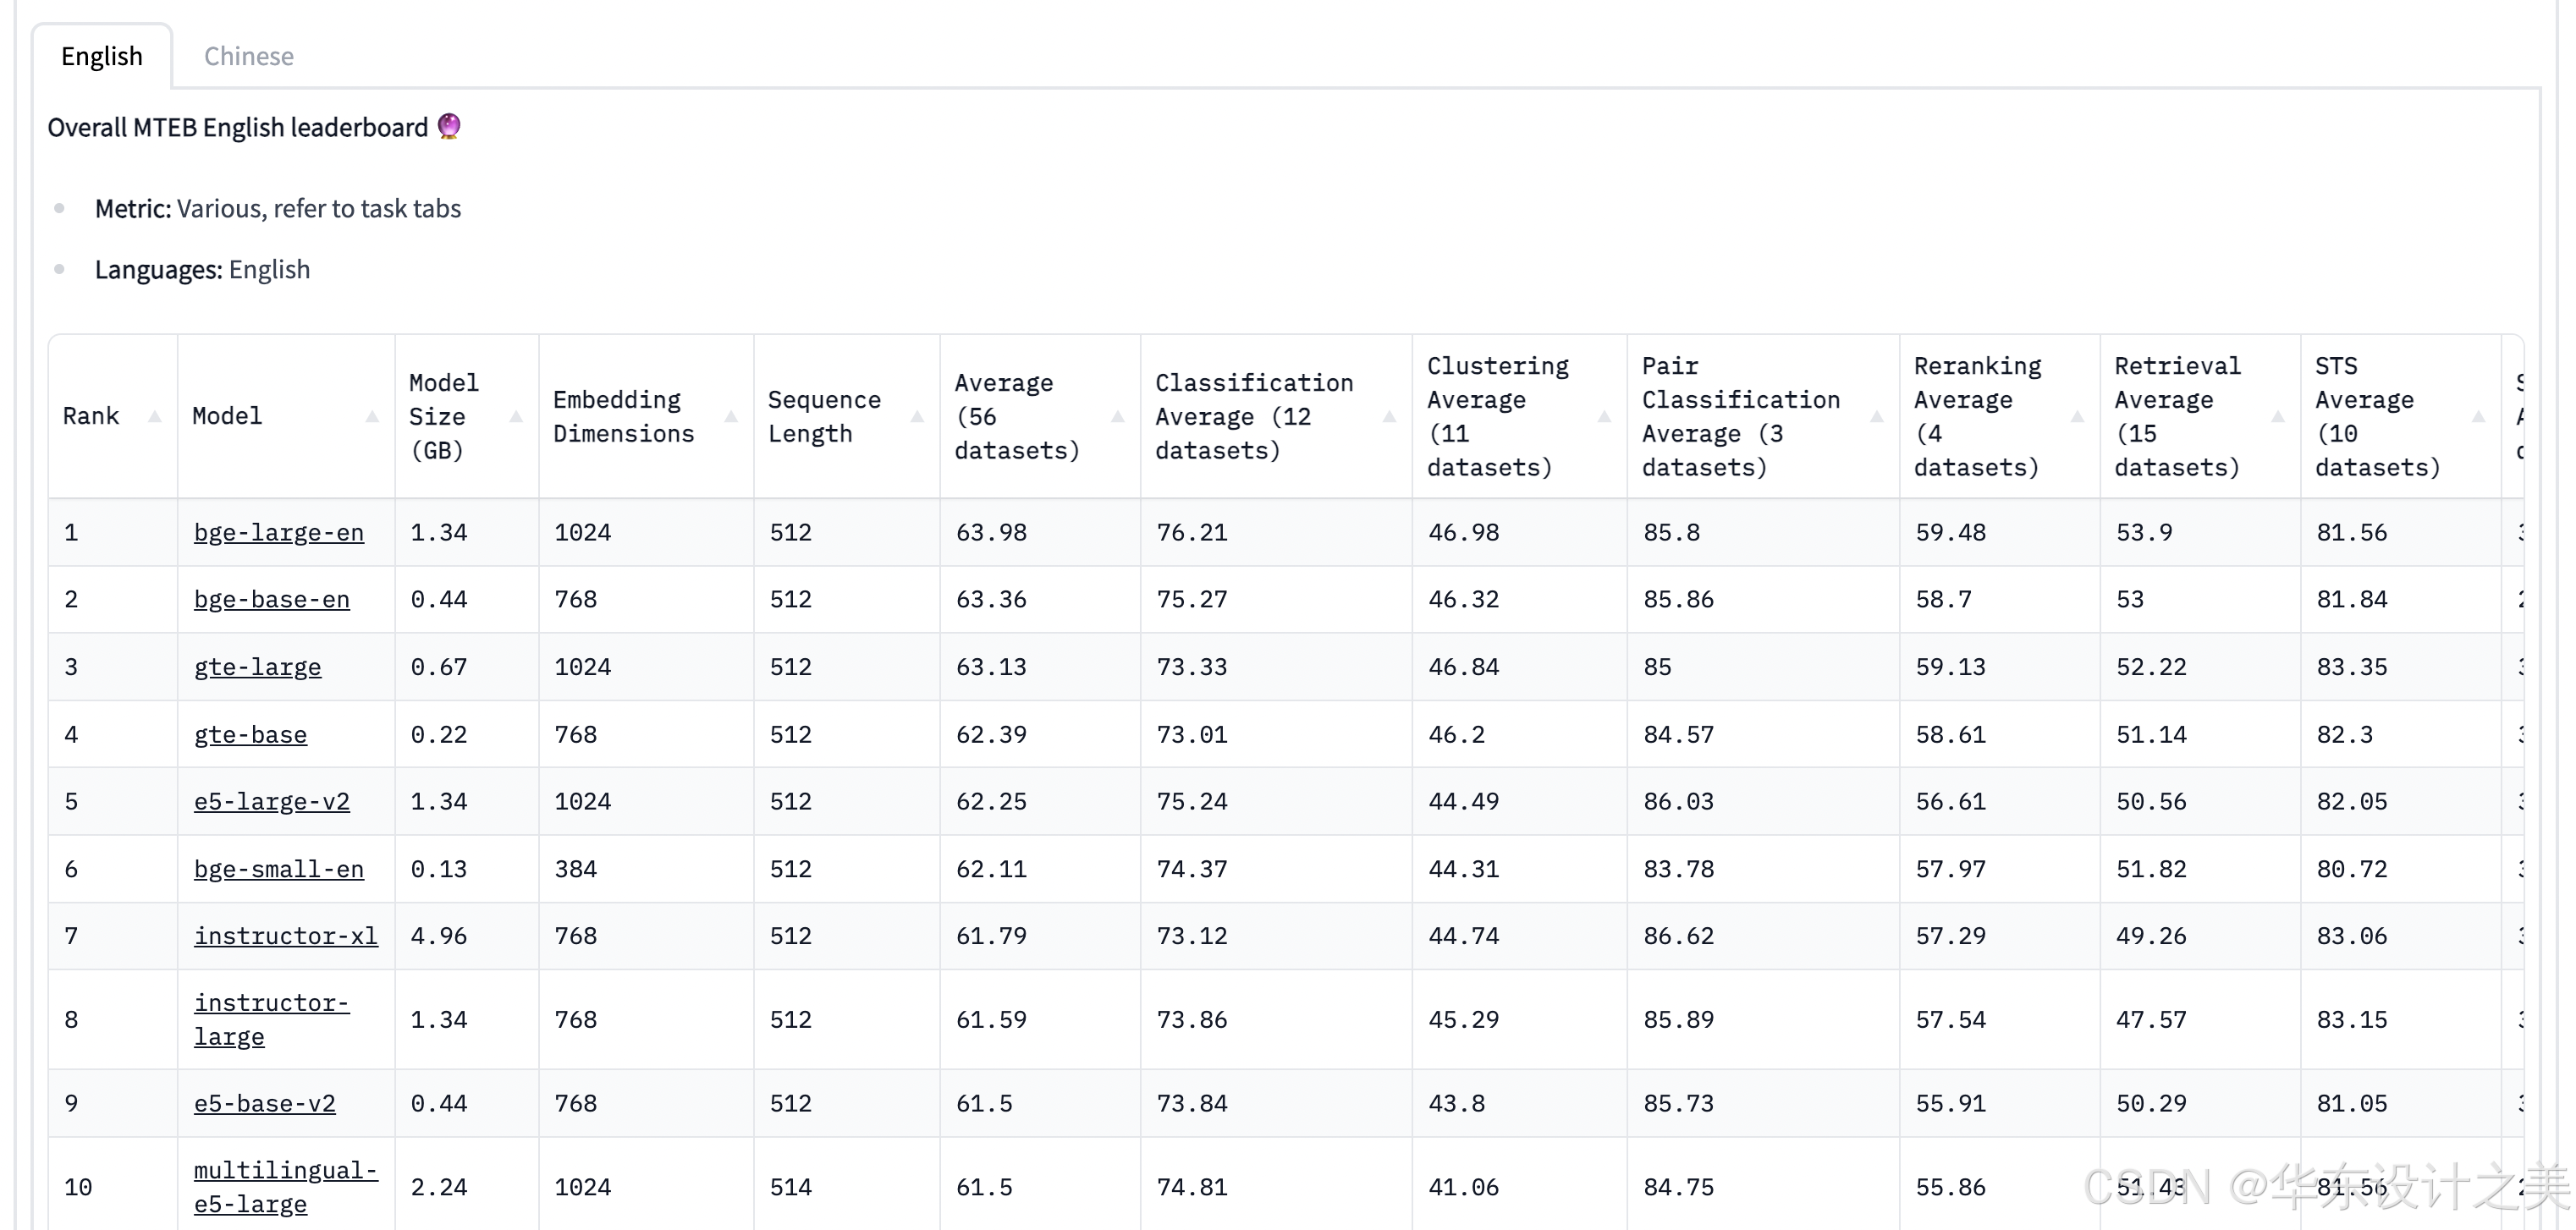Viewport: 2576px width, 1230px height.
Task: Switch to the Chinese tab
Action: pos(249,56)
